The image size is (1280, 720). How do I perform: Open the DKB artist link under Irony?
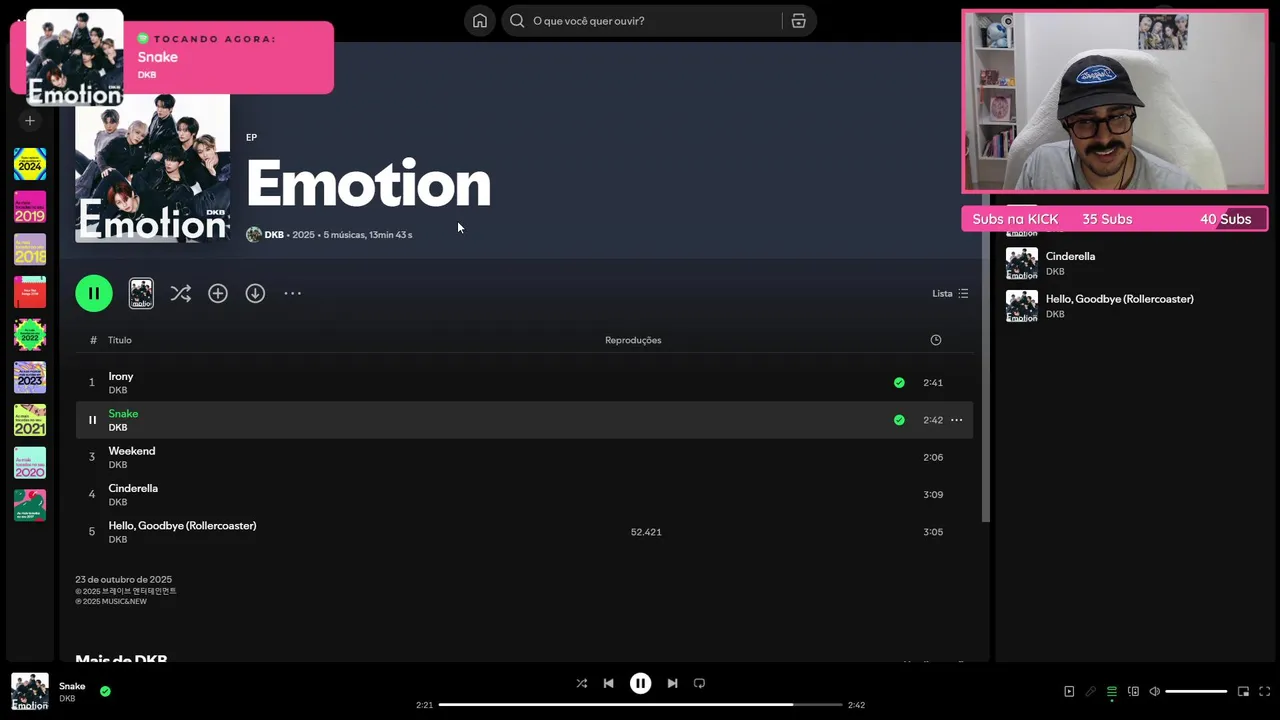(118, 390)
